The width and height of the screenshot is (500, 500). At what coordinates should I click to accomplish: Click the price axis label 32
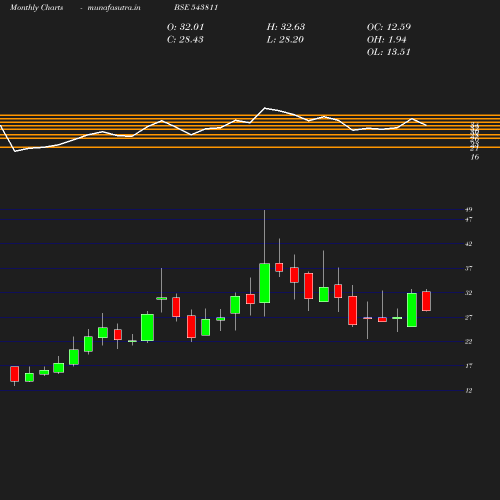point(469,293)
